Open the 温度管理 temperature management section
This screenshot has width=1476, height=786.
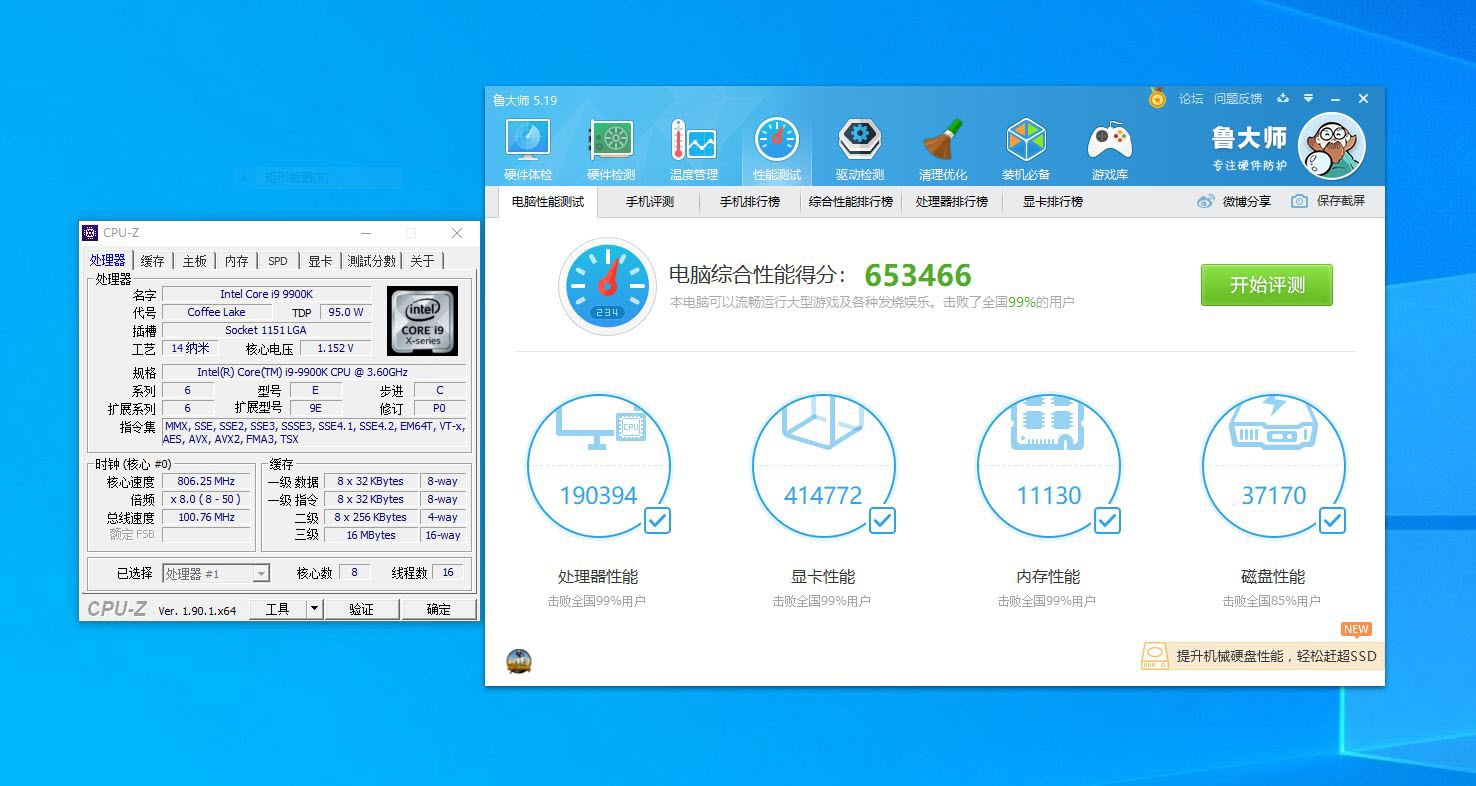pos(694,151)
